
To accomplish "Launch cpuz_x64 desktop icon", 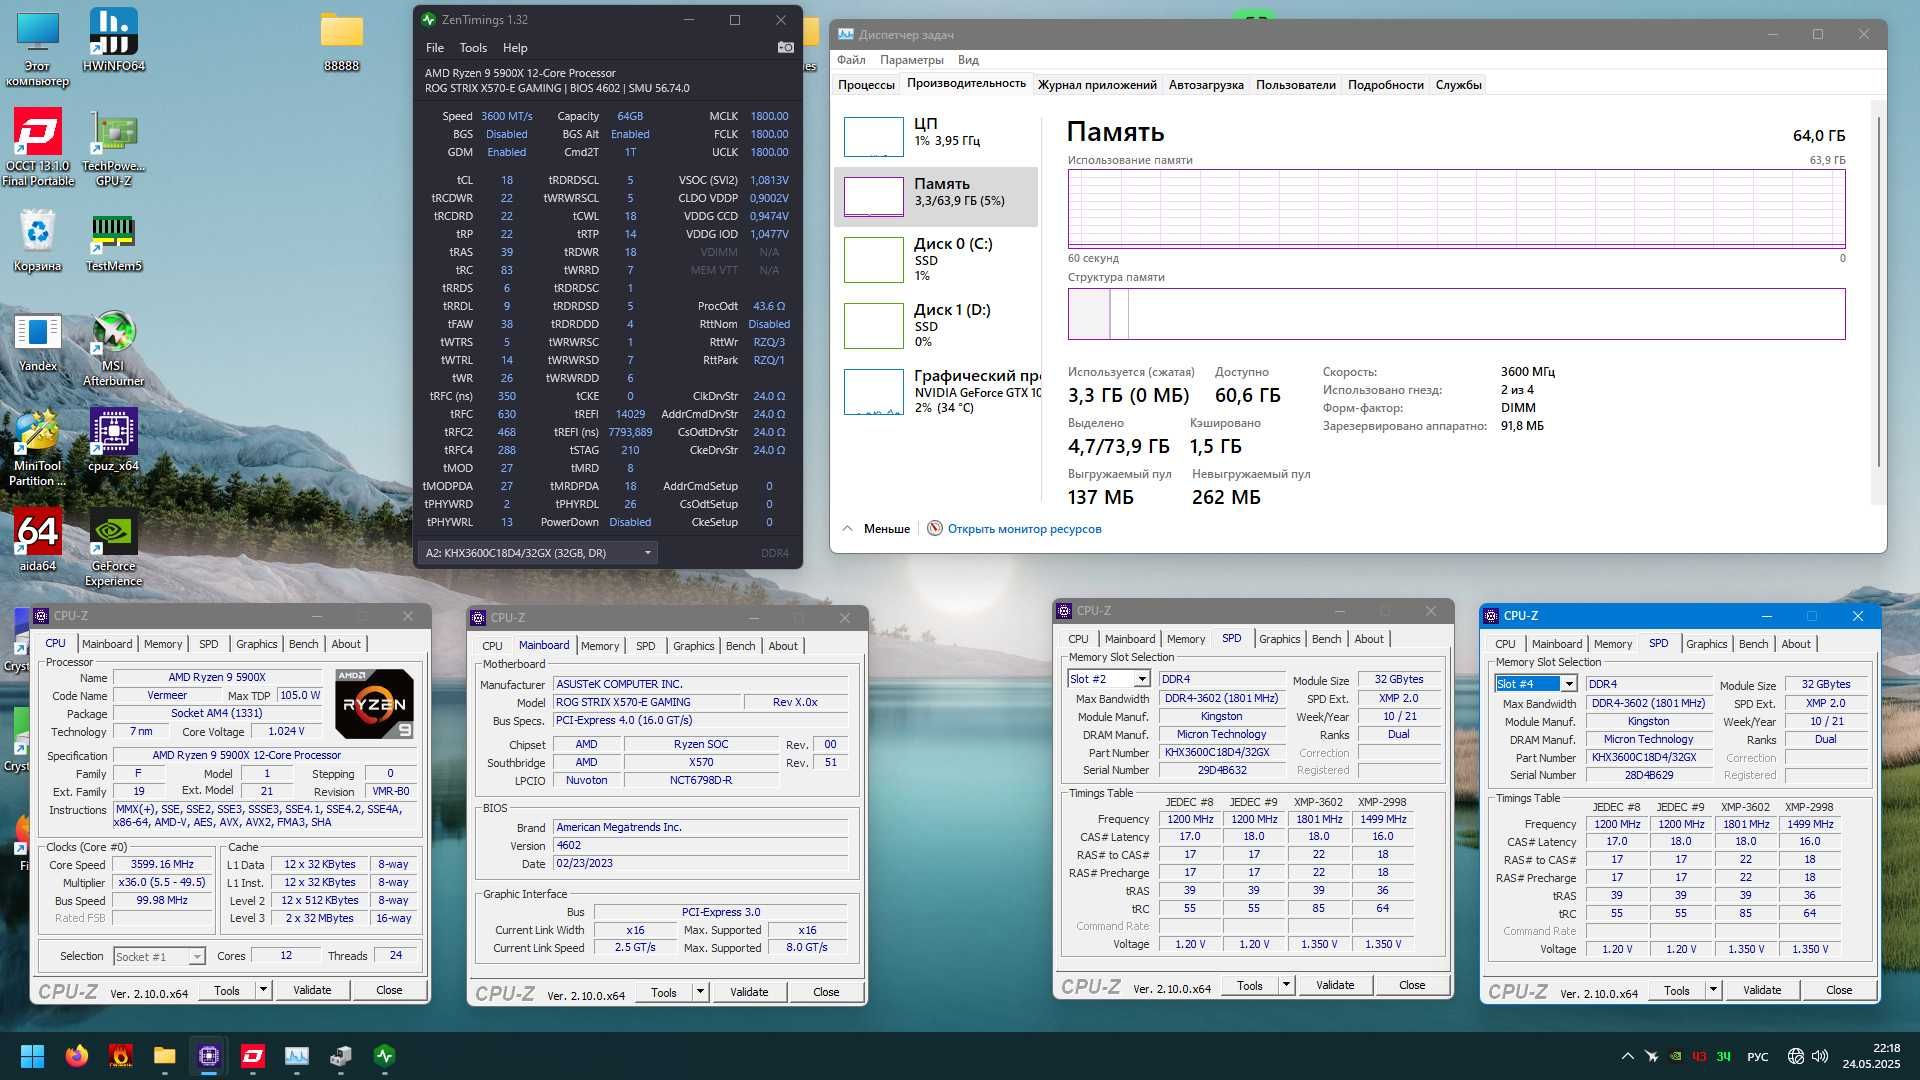I will (113, 440).
